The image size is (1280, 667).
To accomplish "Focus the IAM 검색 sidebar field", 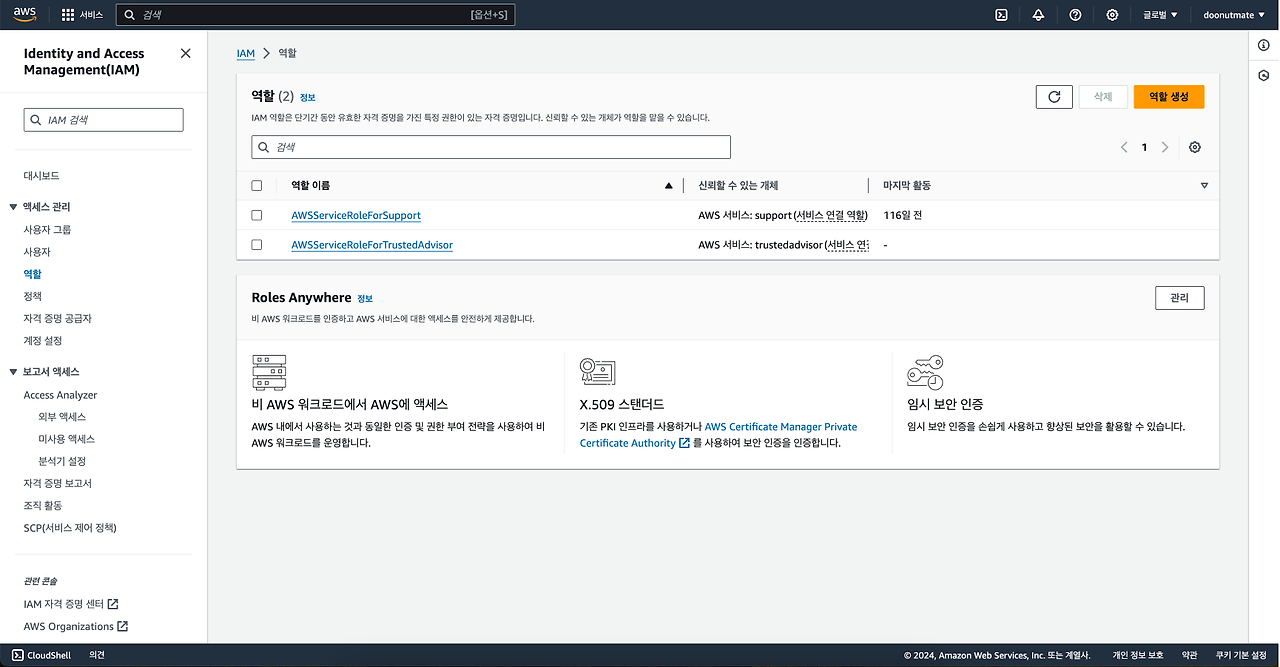I will (104, 120).
